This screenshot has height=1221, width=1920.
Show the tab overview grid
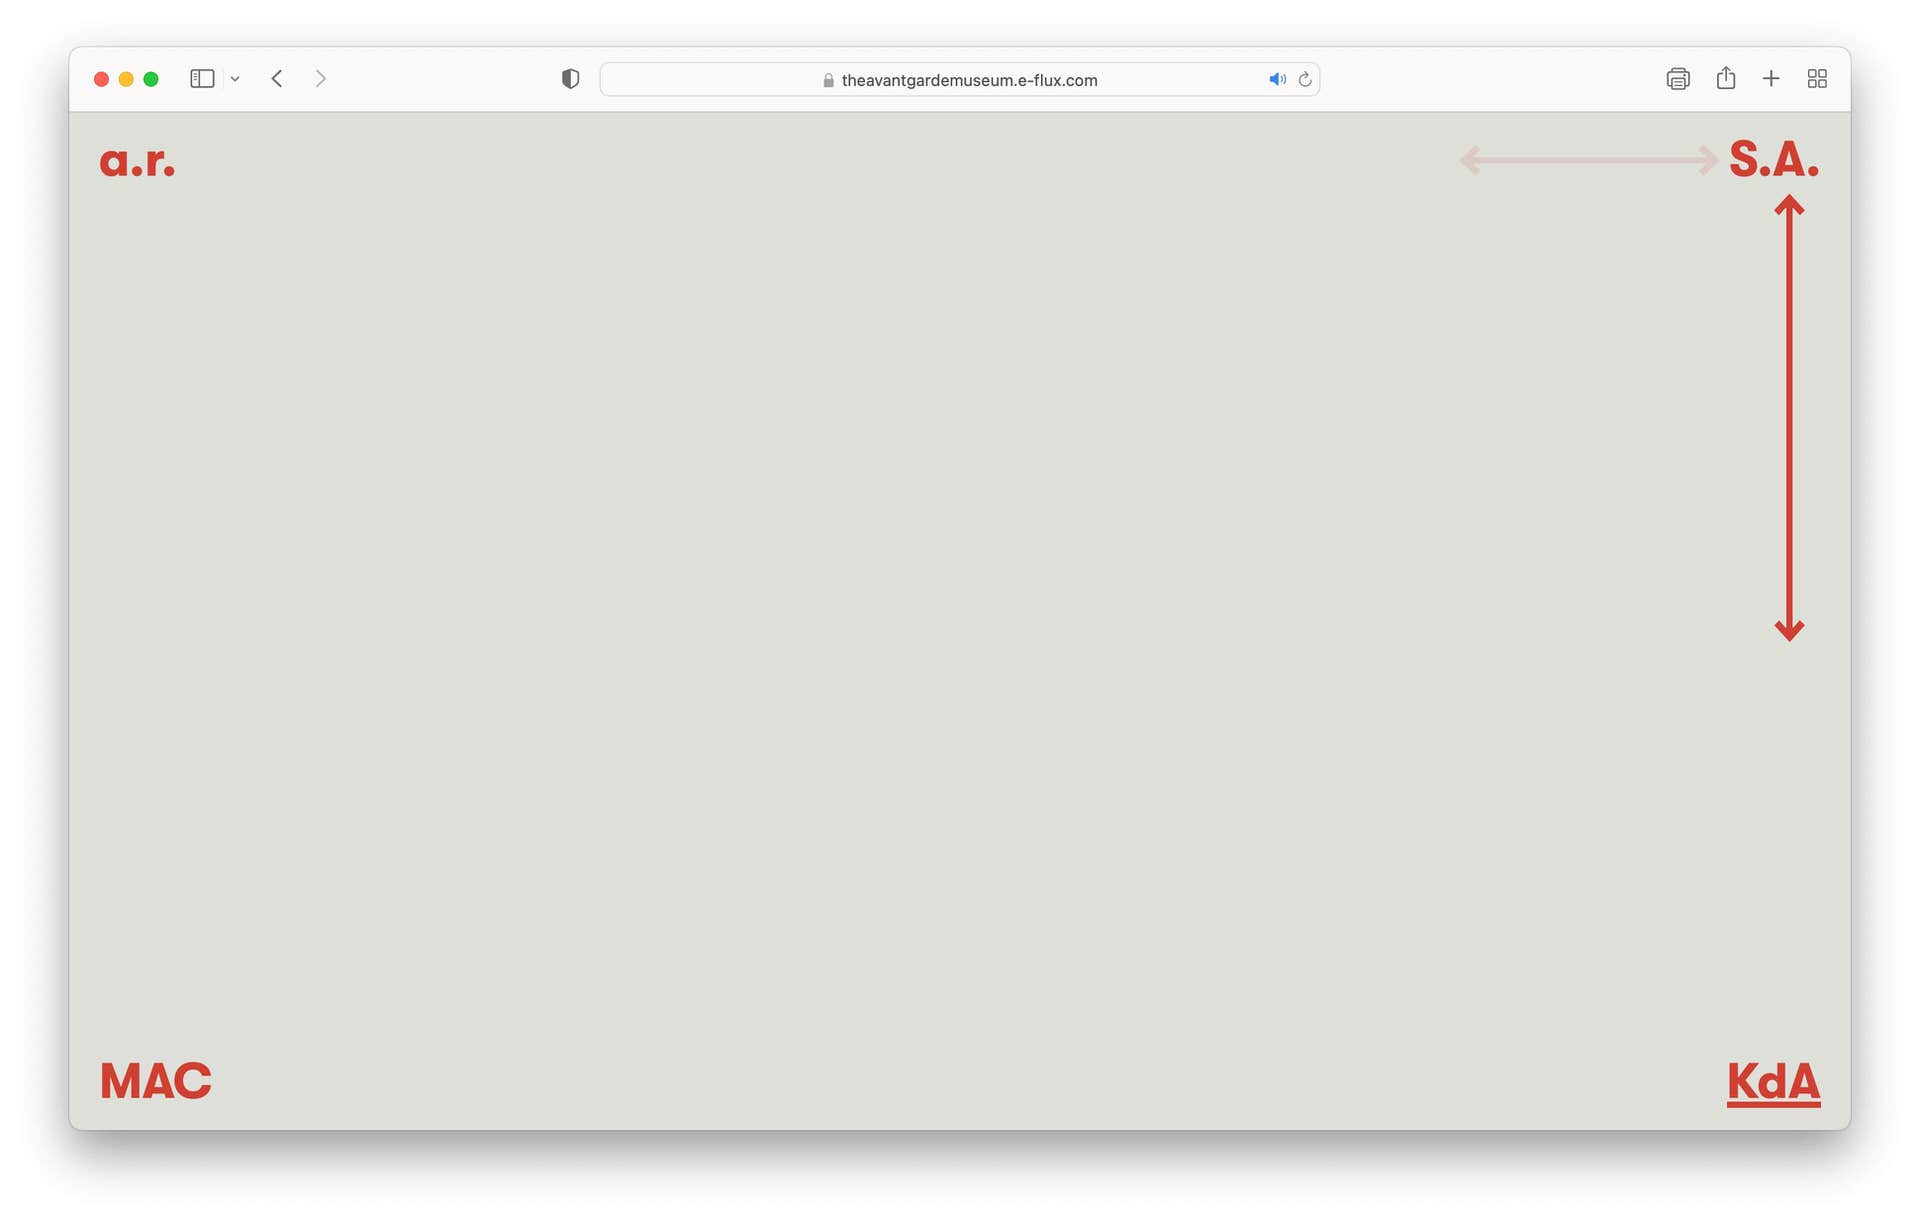1817,79
